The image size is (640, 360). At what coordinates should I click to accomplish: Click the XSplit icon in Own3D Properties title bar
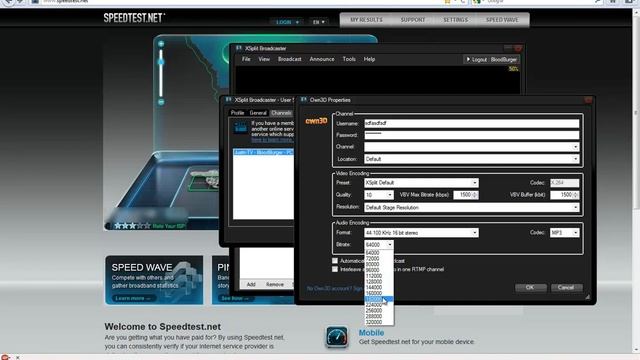click(304, 100)
